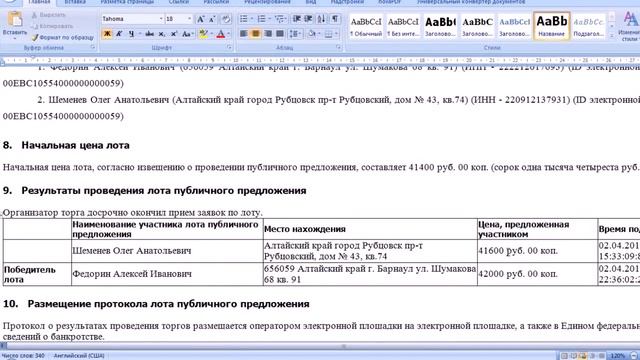640x360 pixels.
Task: Click the Шеменев Олег Анатольевич table cell
Action: tap(167, 251)
